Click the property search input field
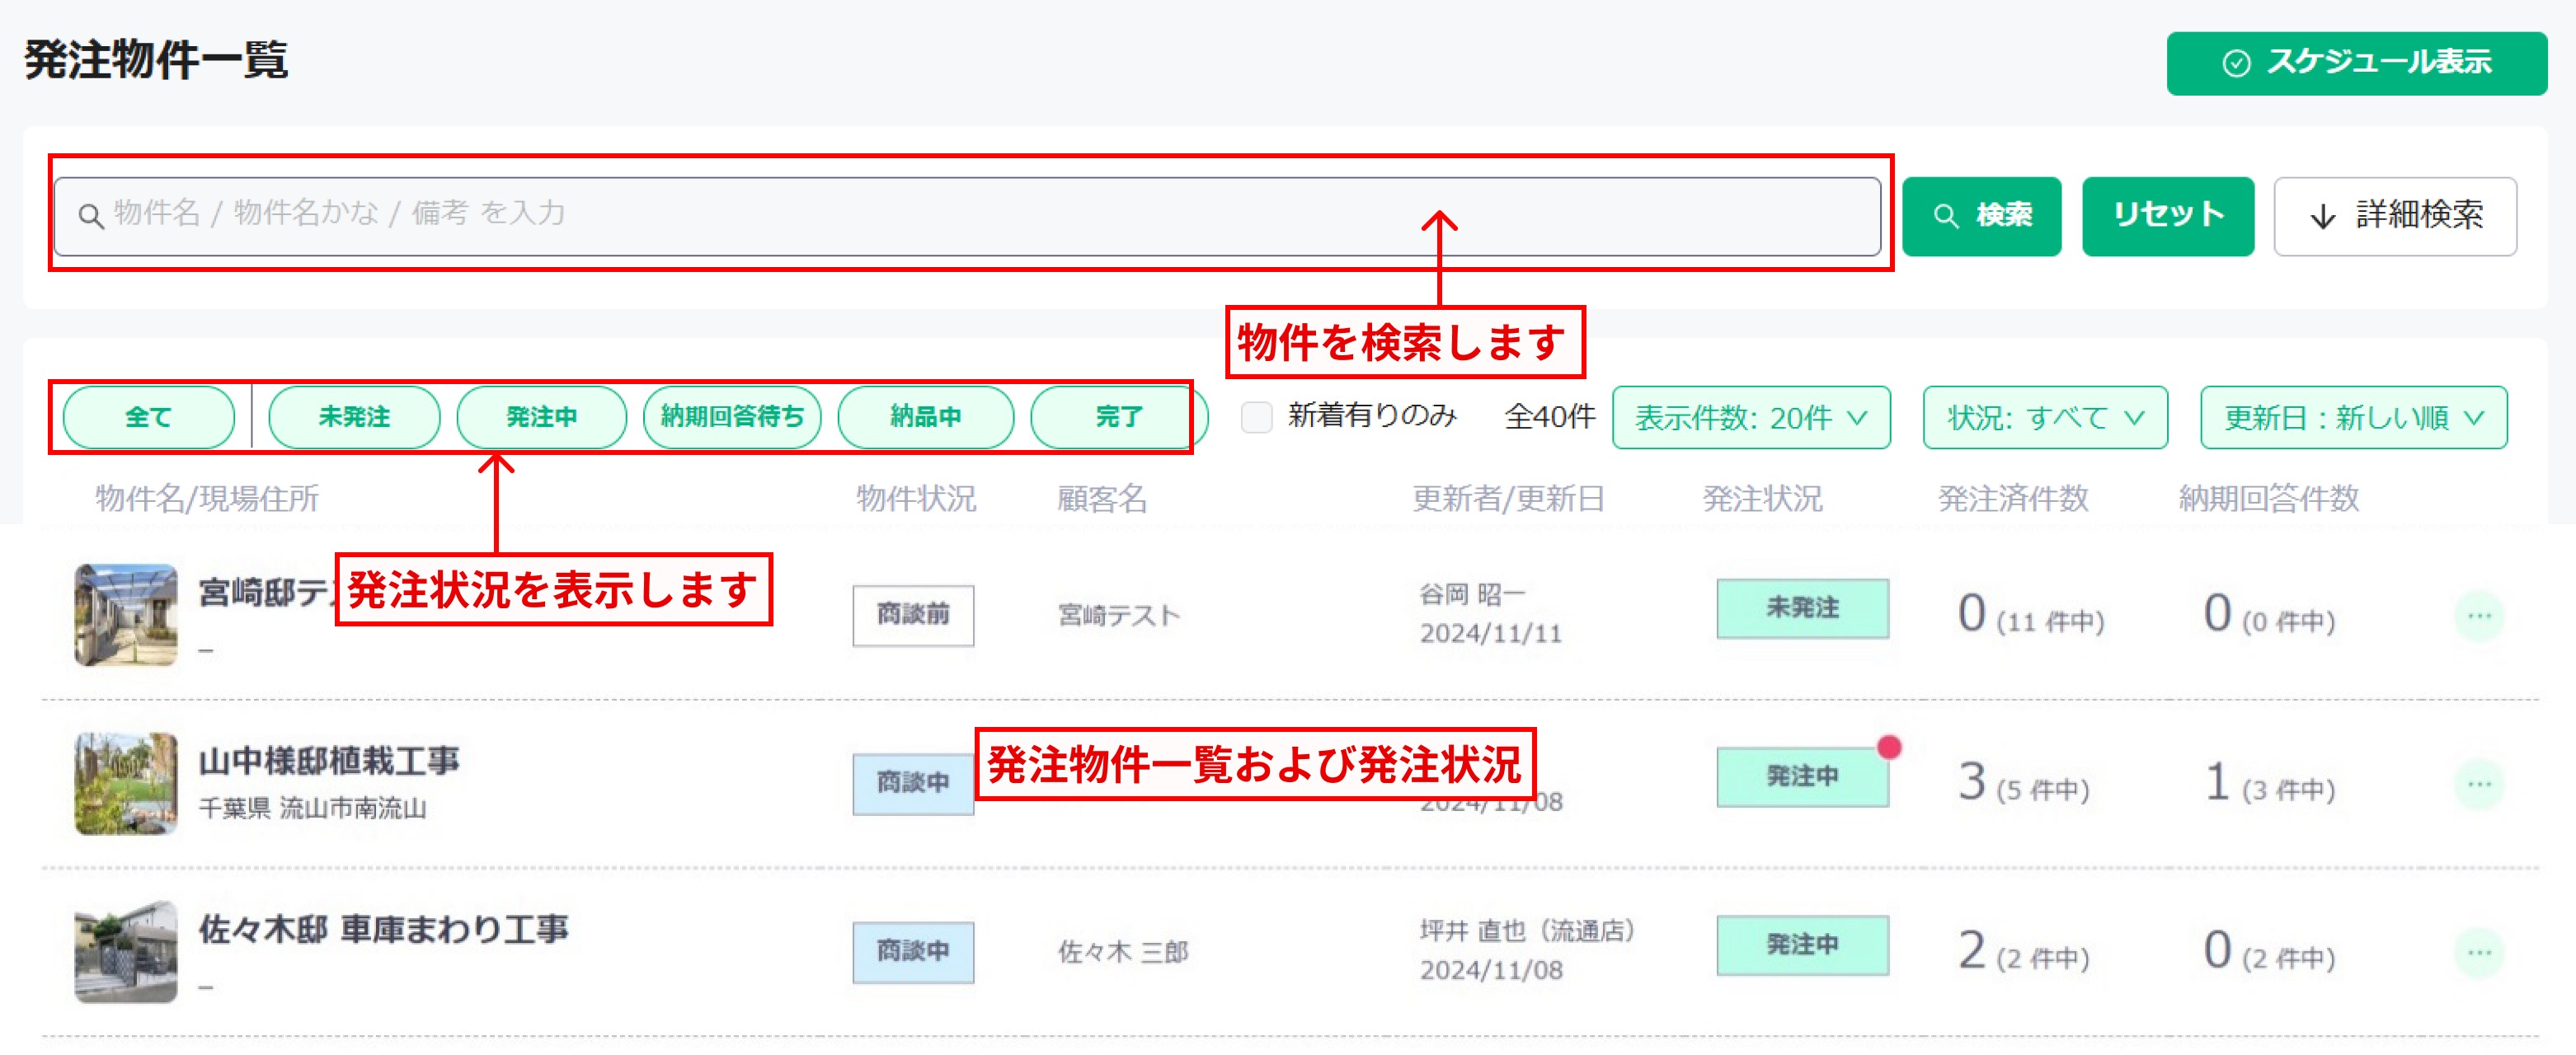Viewport: 2576px width, 1055px height. (x=967, y=216)
